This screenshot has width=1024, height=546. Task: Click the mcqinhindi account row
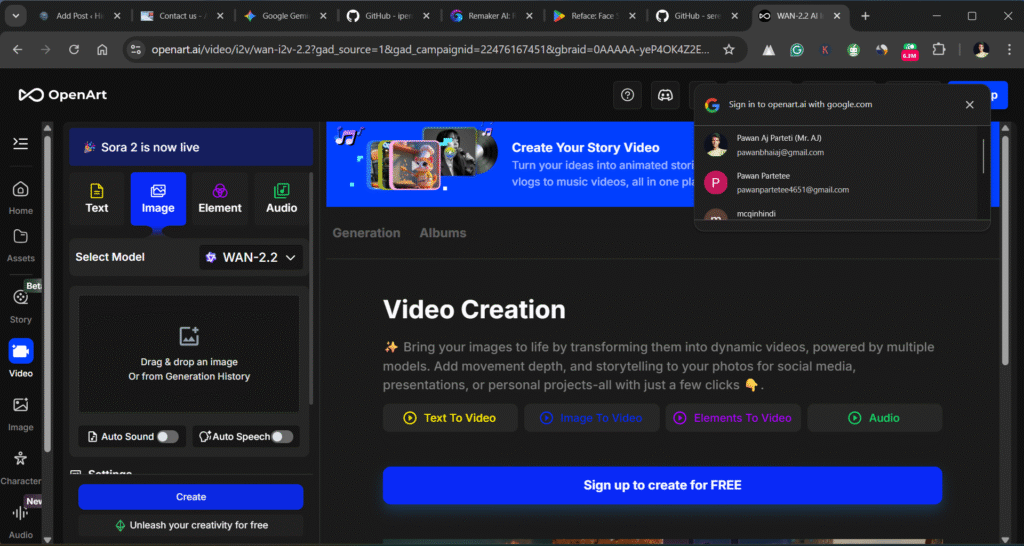click(x=836, y=214)
